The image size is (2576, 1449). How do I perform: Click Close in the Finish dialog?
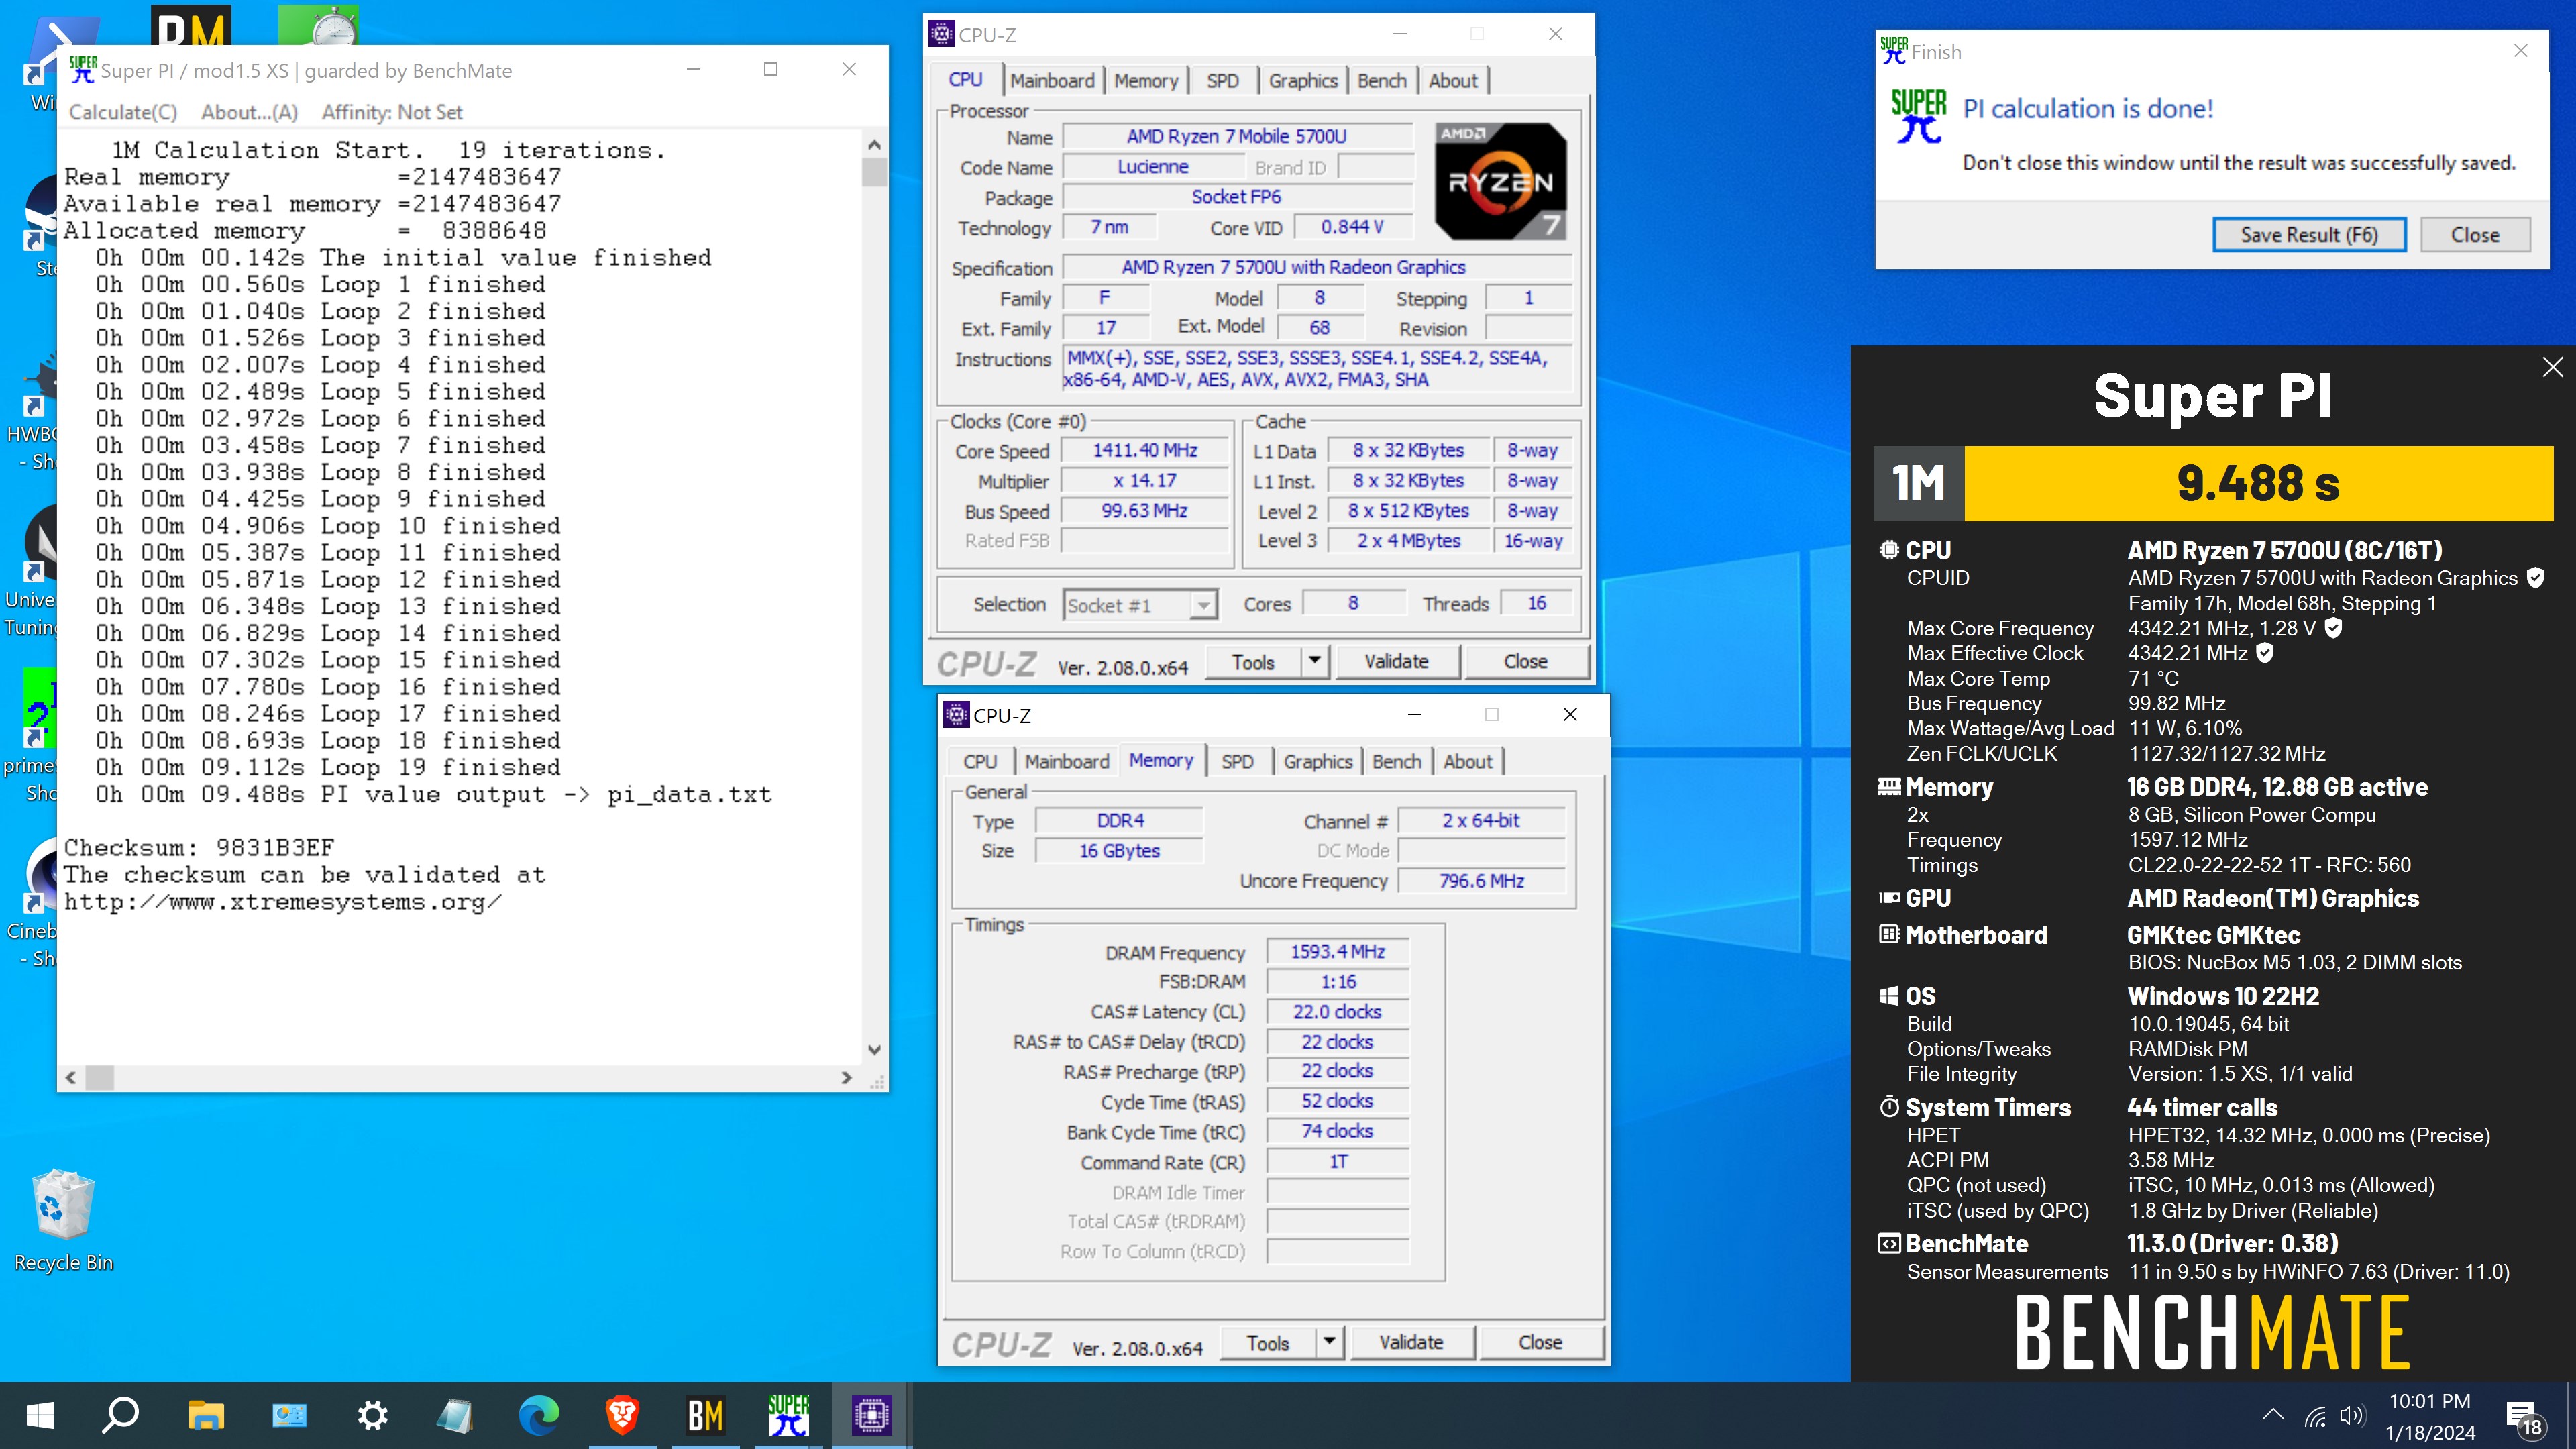pos(2475,235)
